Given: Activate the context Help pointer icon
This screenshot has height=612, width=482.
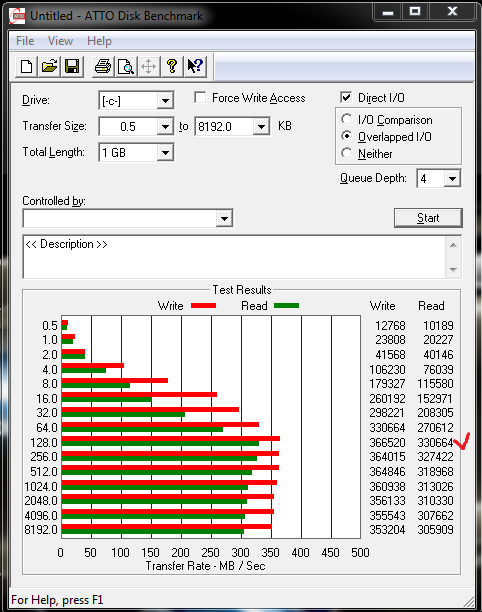Looking at the screenshot, I should [x=195, y=66].
